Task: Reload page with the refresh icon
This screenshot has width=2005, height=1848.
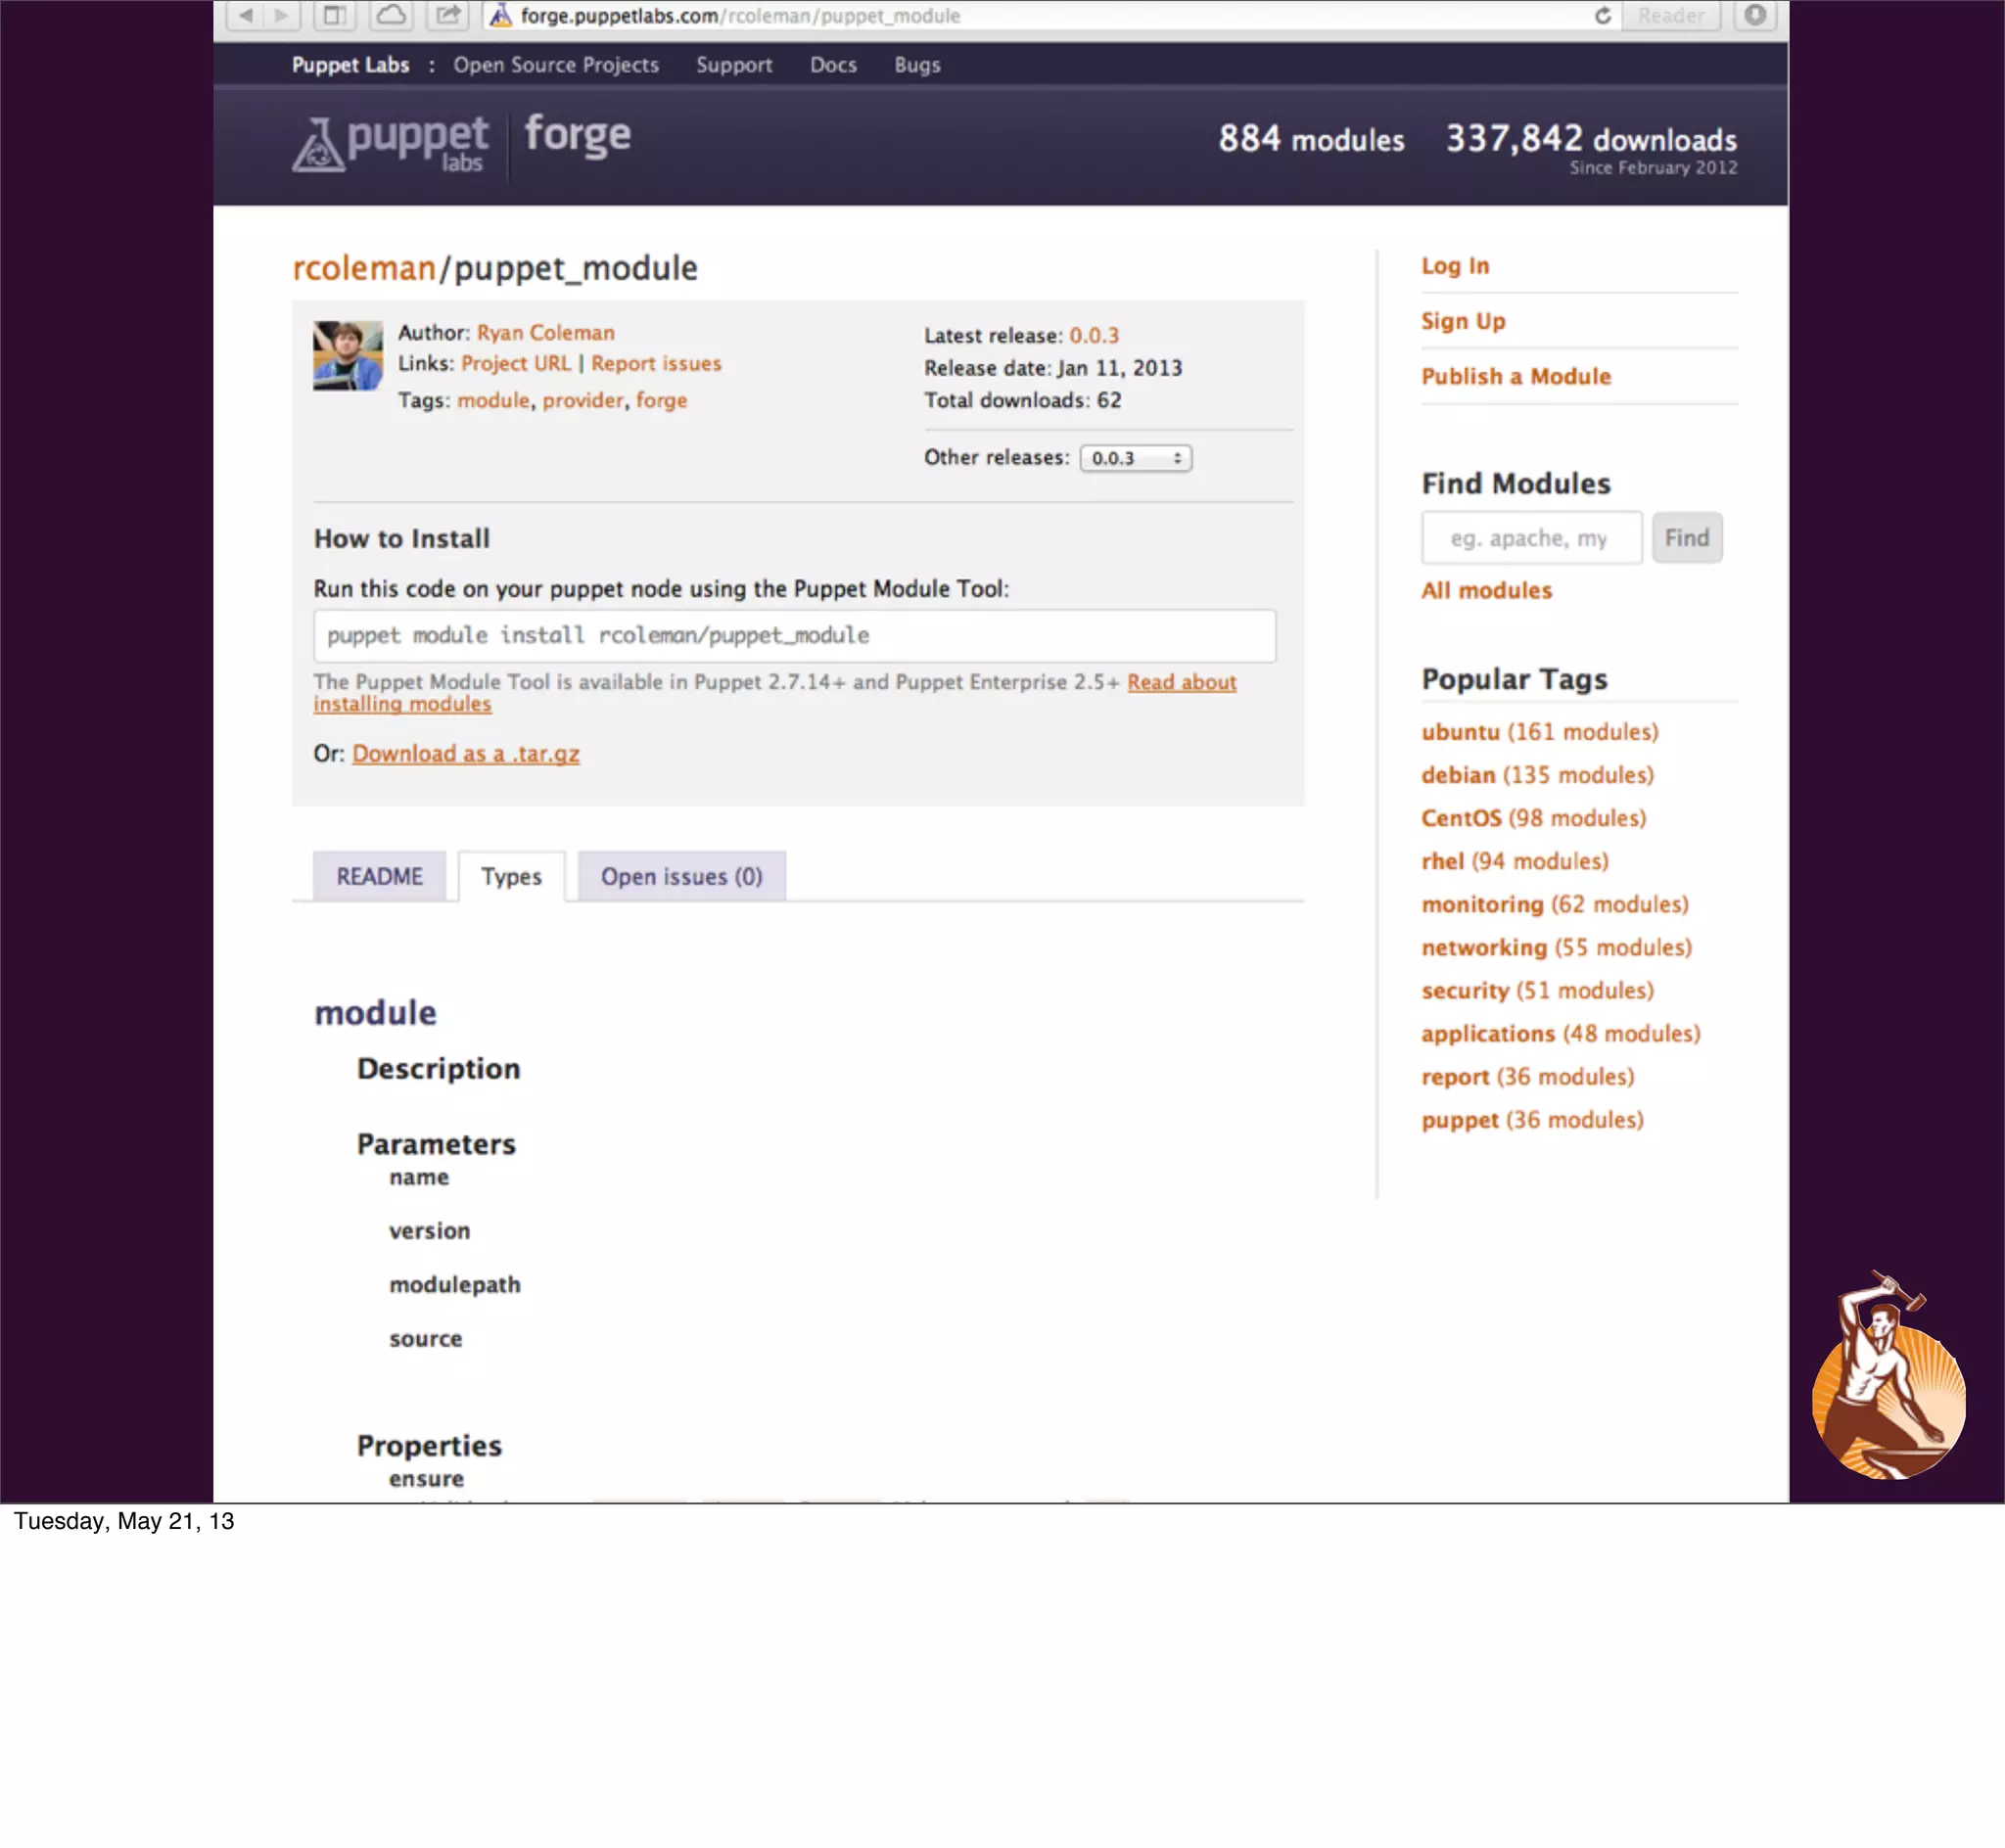Action: point(1602,16)
